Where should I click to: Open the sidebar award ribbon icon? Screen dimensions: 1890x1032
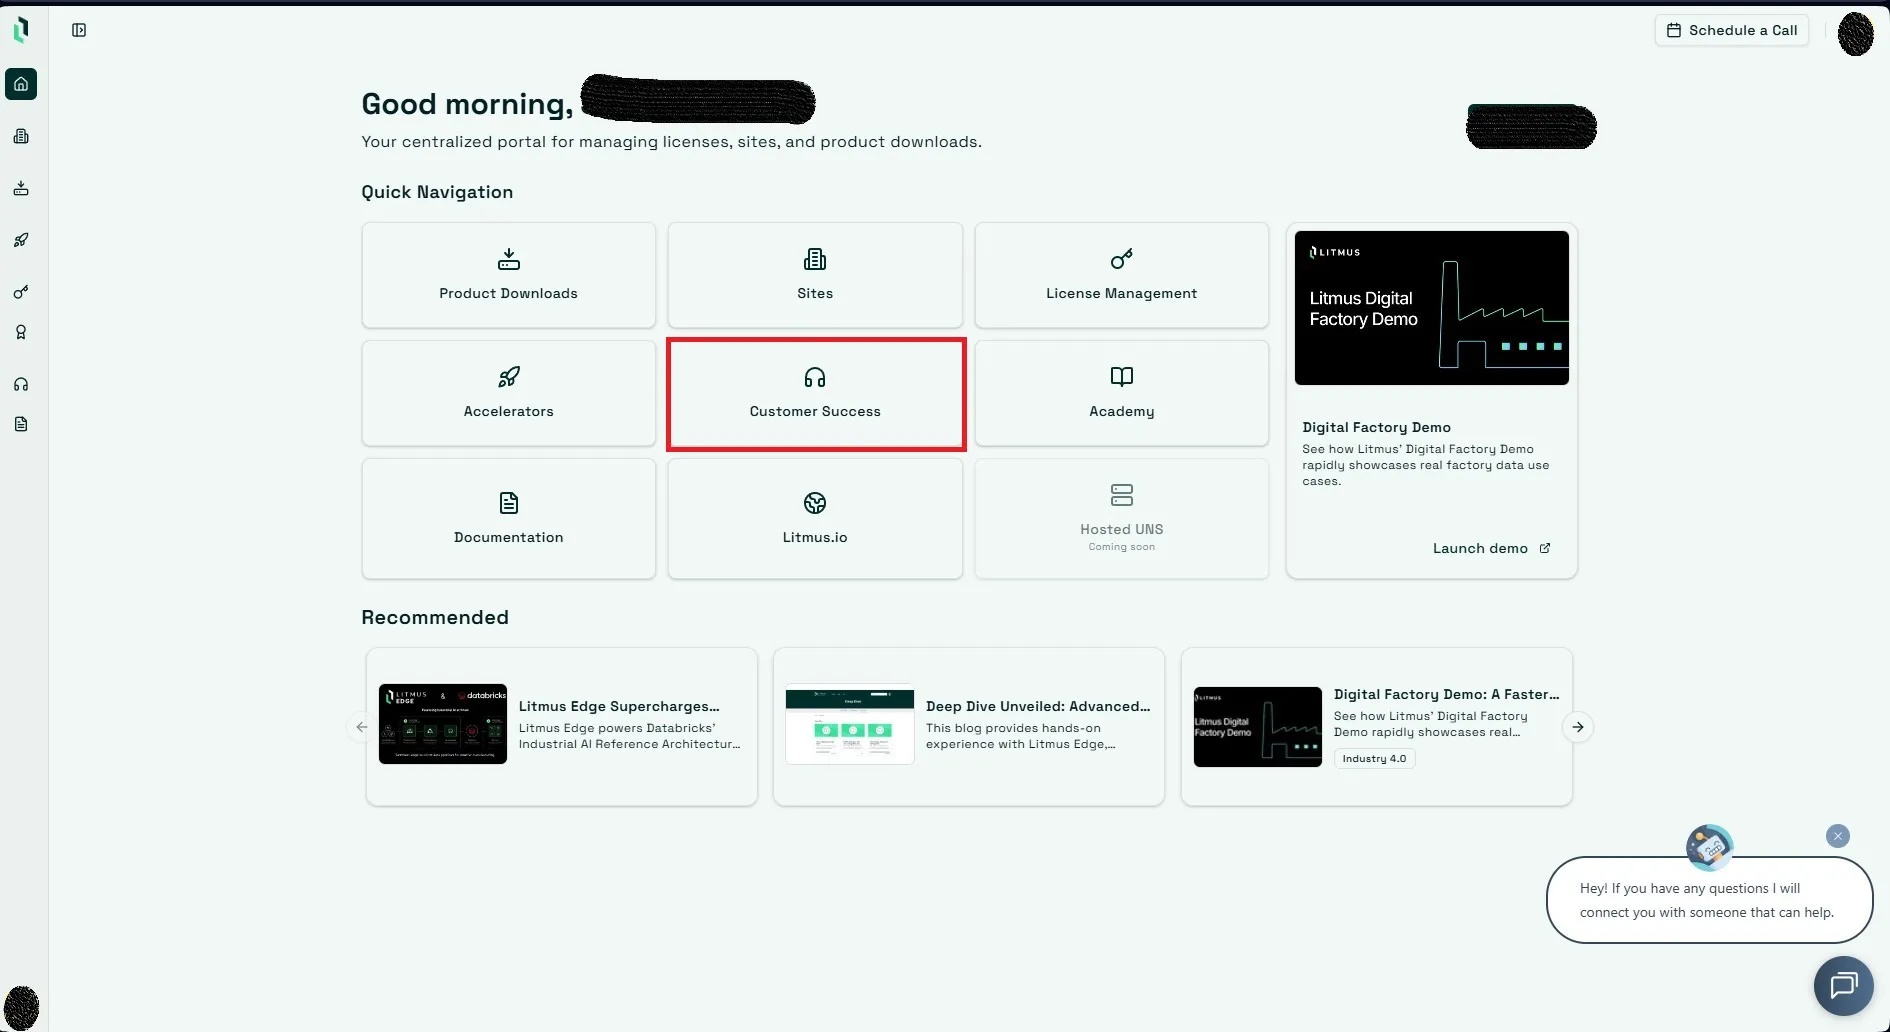click(21, 332)
